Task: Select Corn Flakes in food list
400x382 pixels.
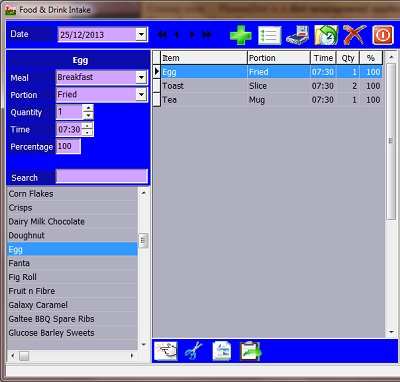Action: (x=72, y=194)
